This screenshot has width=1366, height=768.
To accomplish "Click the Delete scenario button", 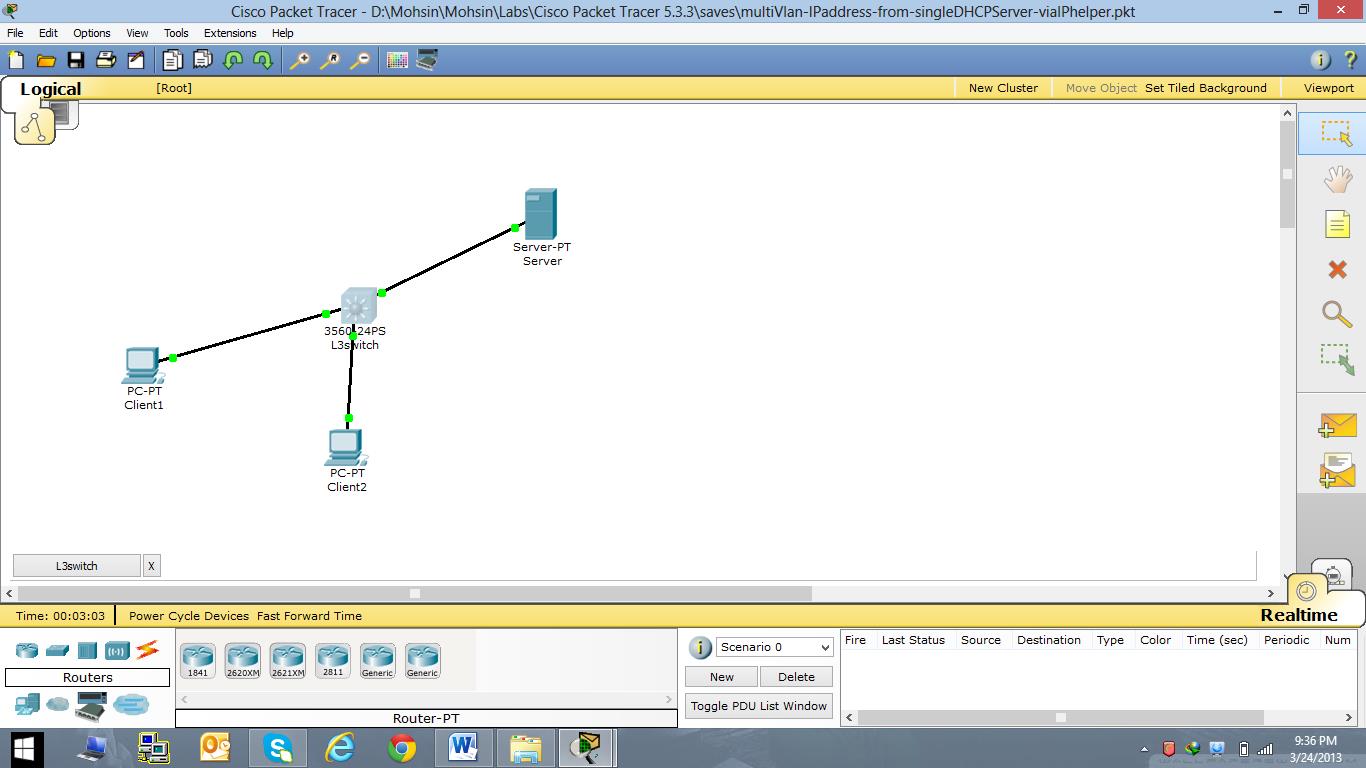I will 796,677.
